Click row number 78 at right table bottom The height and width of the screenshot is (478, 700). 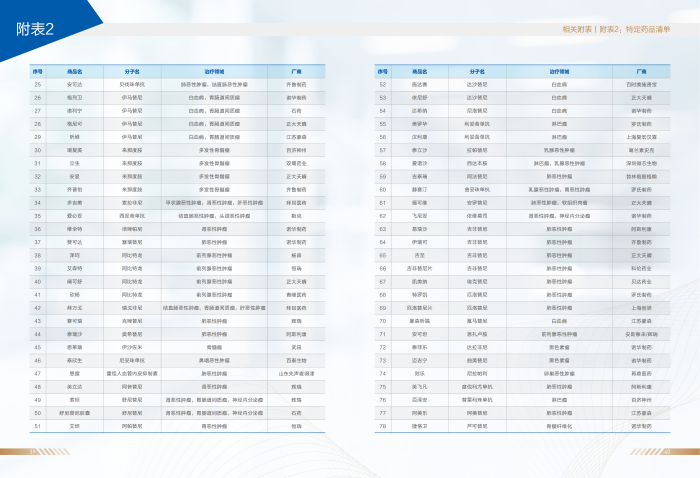point(382,425)
